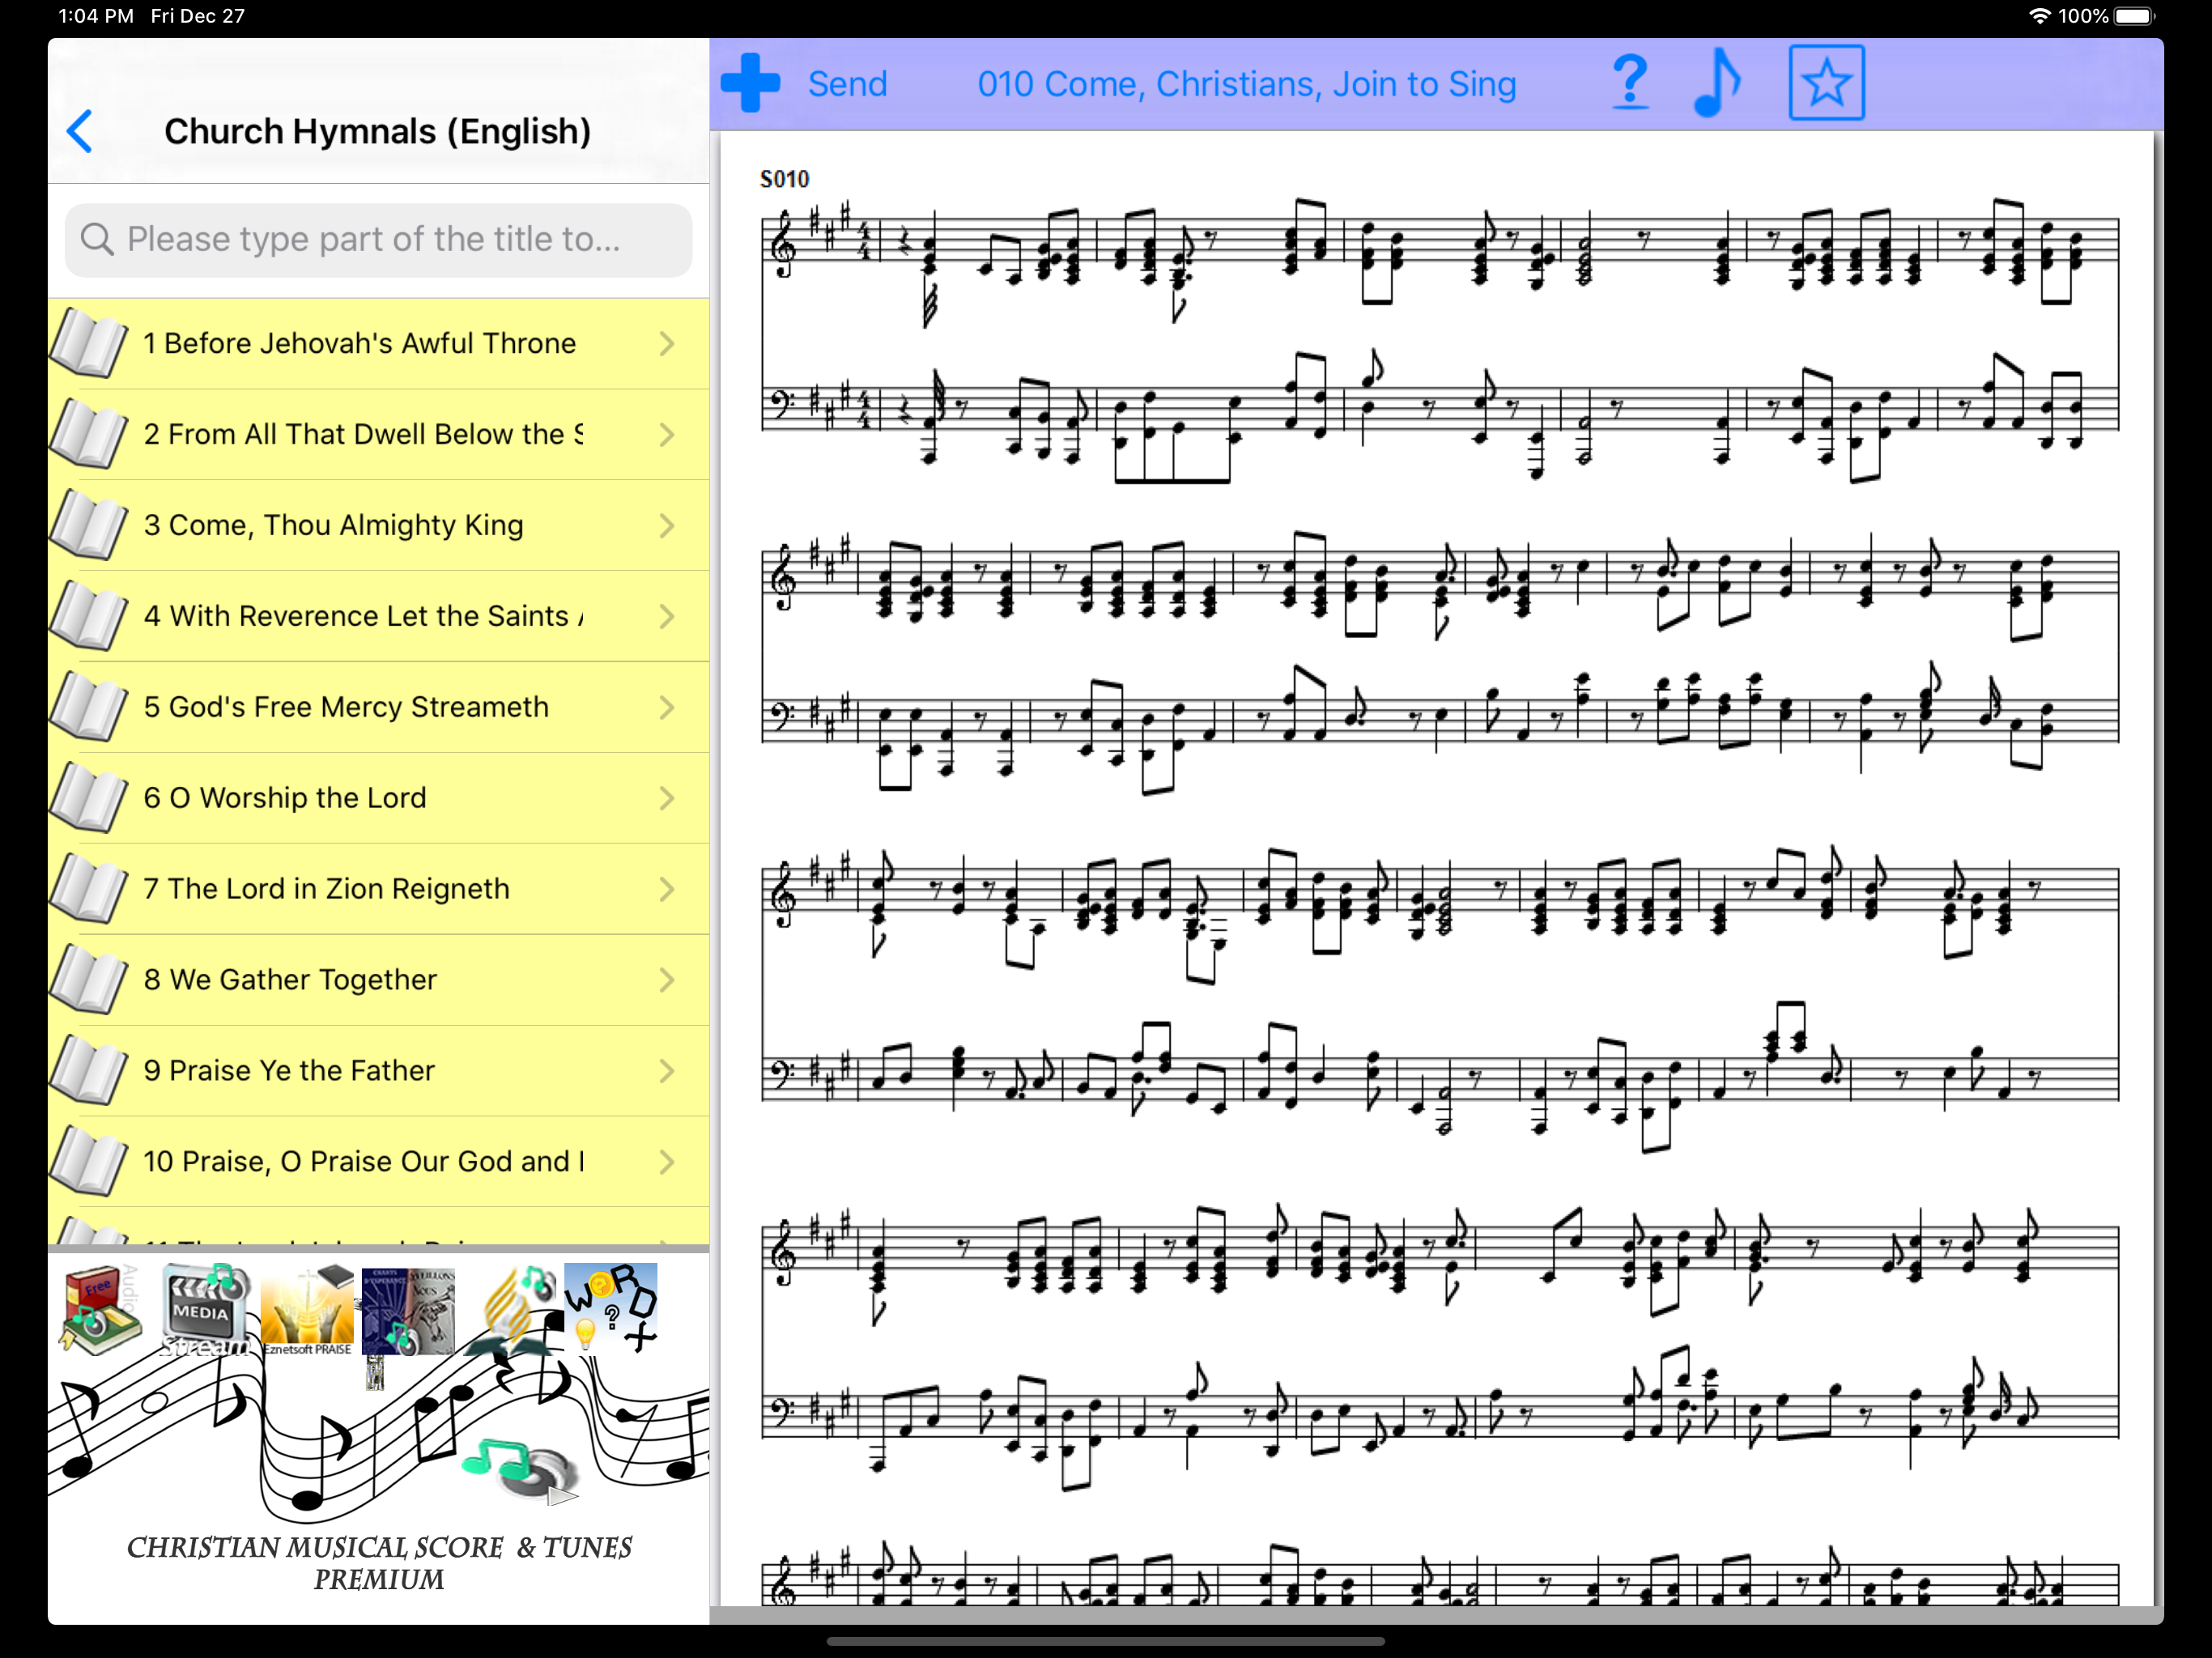Expand chevron for God's Free Mercy Streameth

point(667,708)
